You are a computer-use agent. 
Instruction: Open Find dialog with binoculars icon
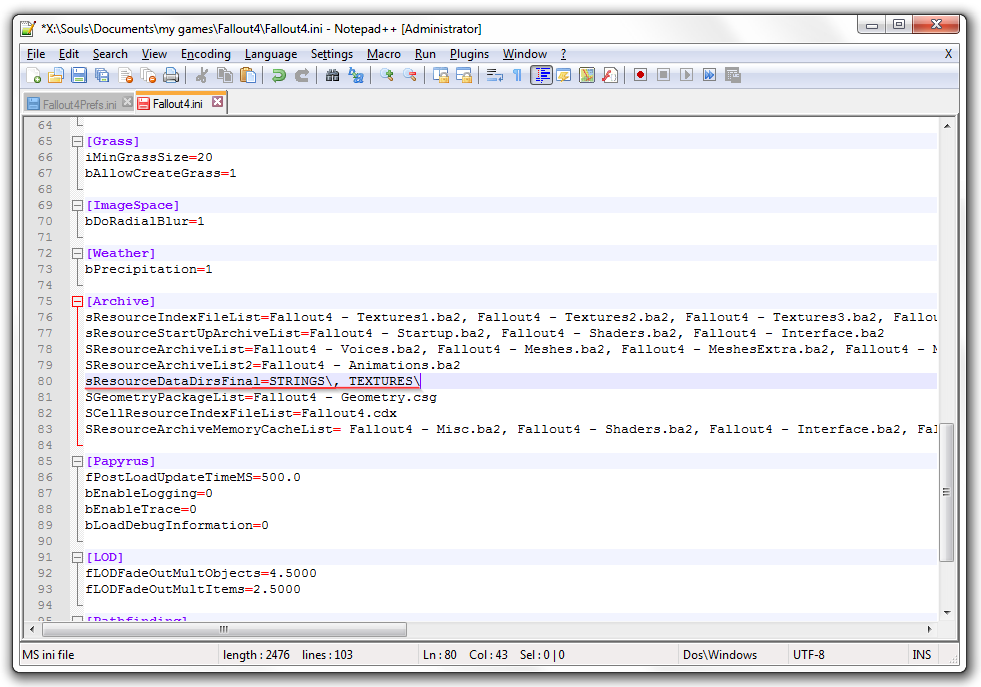pyautogui.click(x=332, y=76)
